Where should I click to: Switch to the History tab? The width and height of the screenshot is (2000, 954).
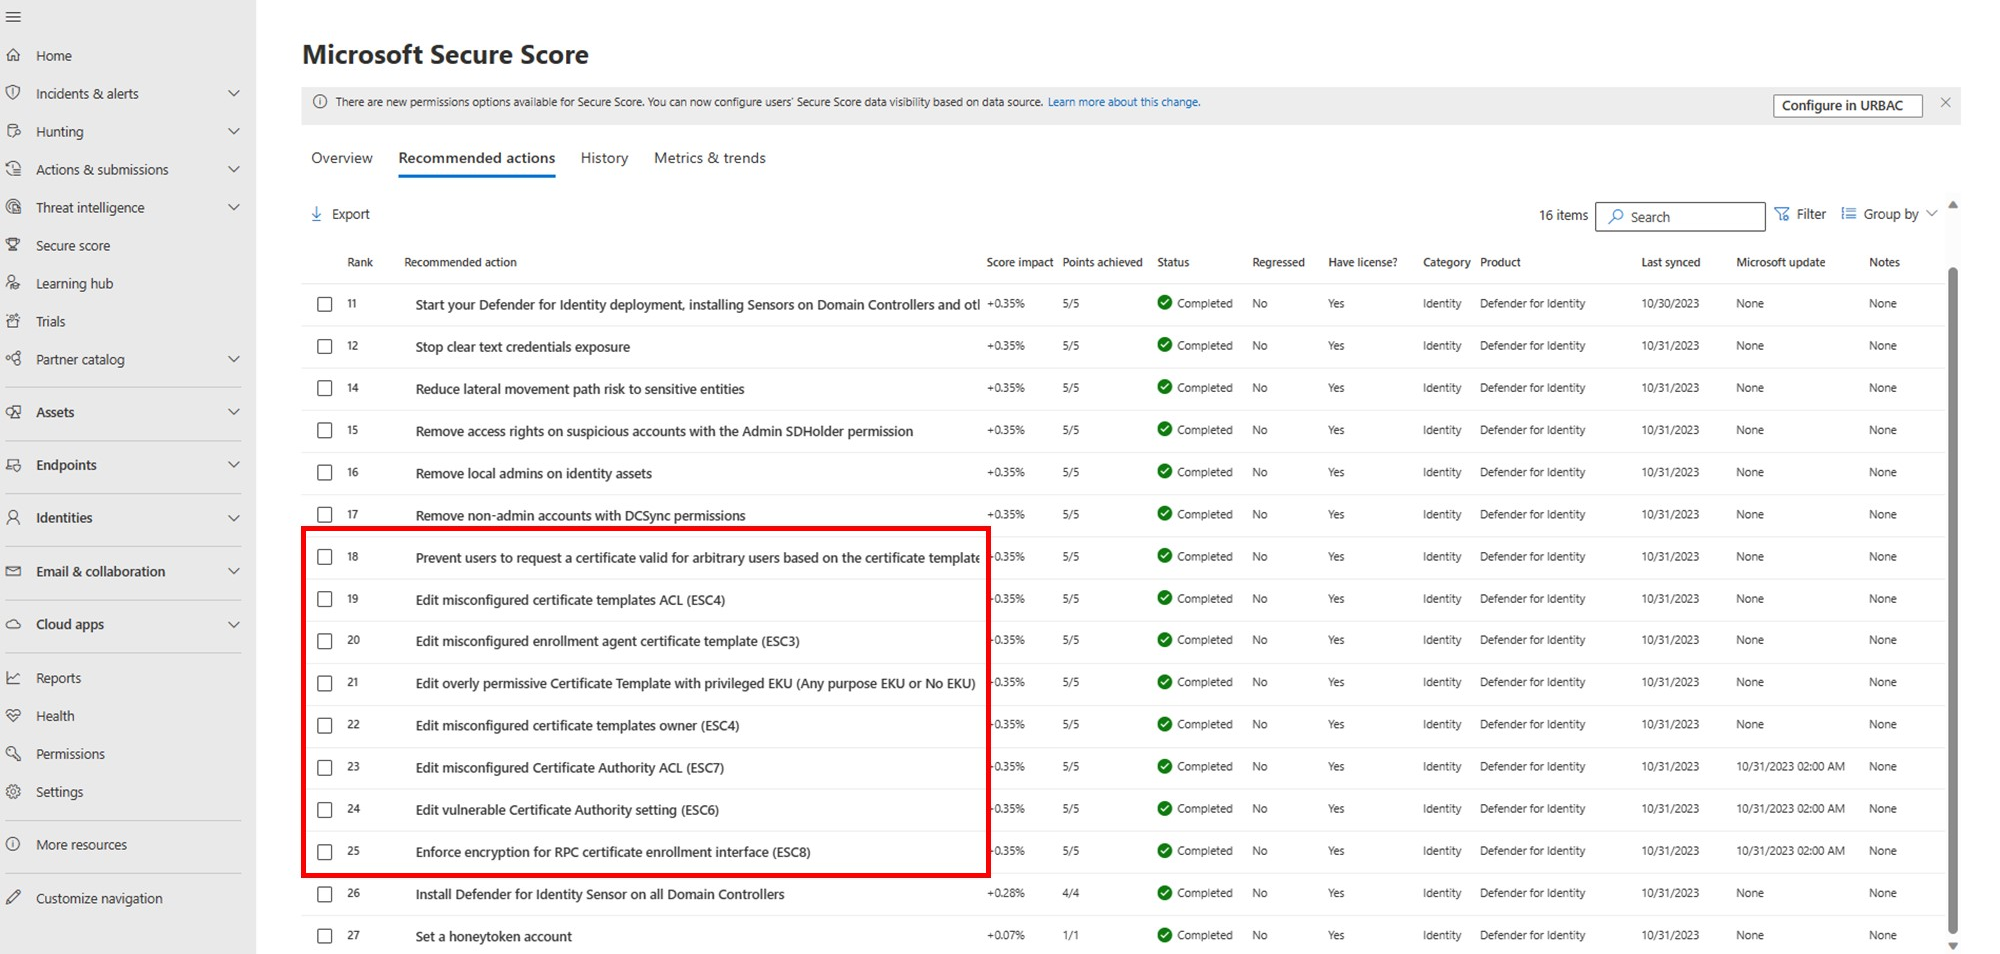[603, 158]
